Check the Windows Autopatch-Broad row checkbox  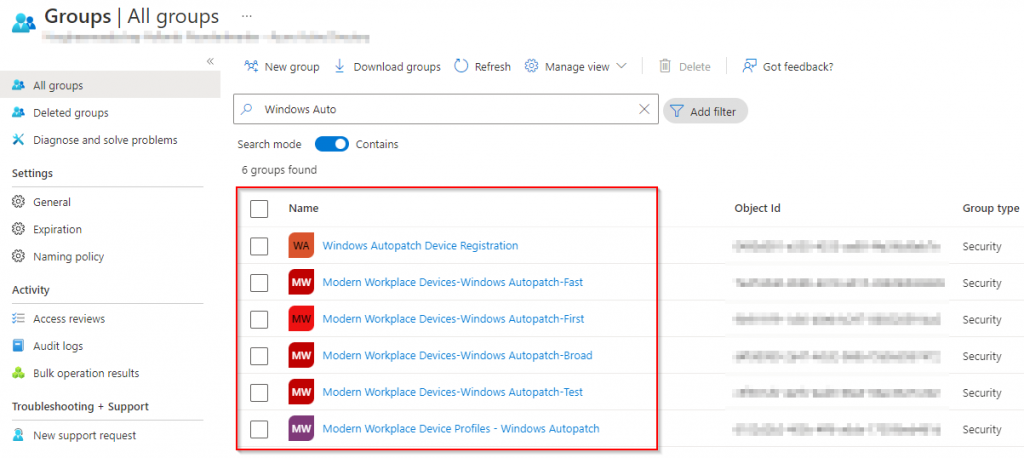coord(259,356)
